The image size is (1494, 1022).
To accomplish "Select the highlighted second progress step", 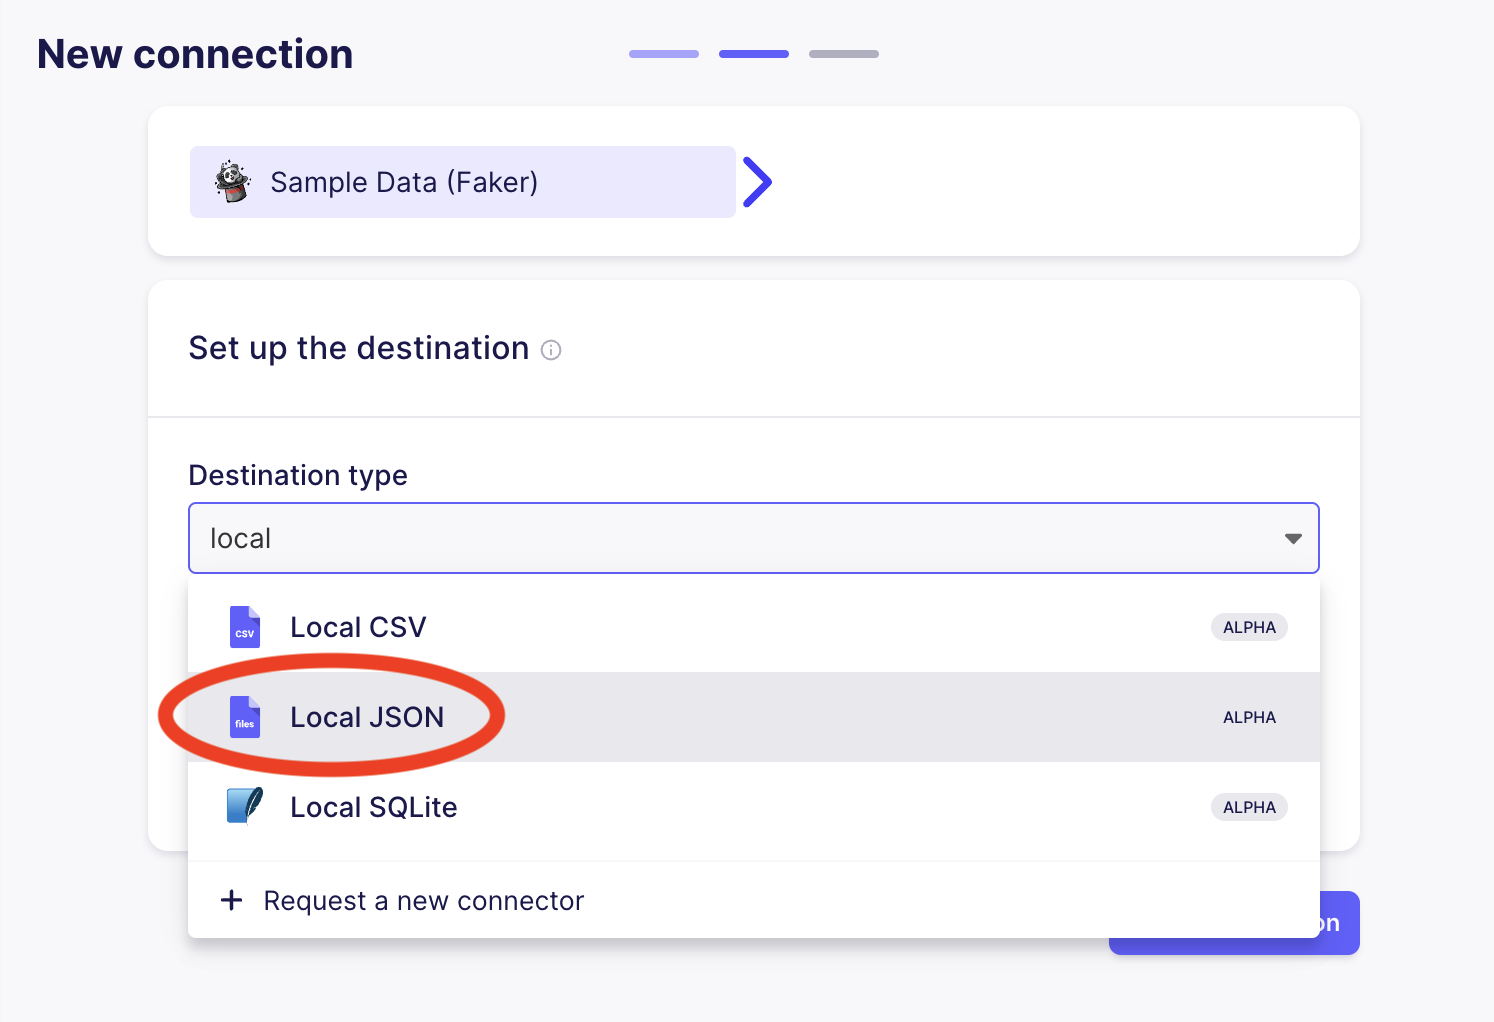I will (753, 53).
